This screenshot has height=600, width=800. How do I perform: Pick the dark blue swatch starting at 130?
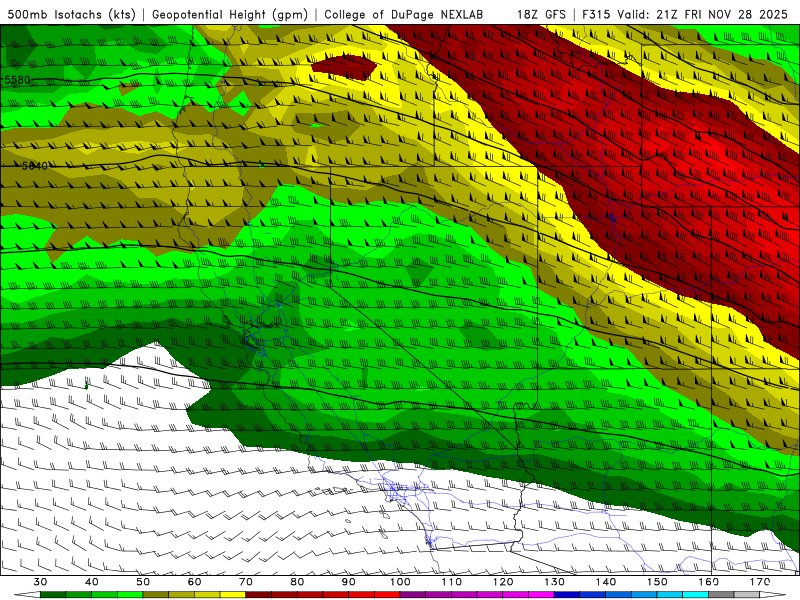click(567, 595)
